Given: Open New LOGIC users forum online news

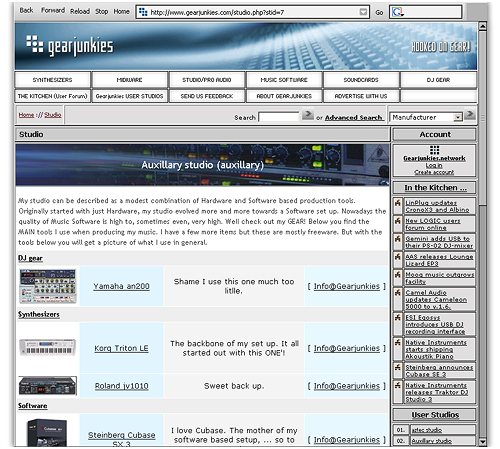Looking at the screenshot, I should pos(433,224).
